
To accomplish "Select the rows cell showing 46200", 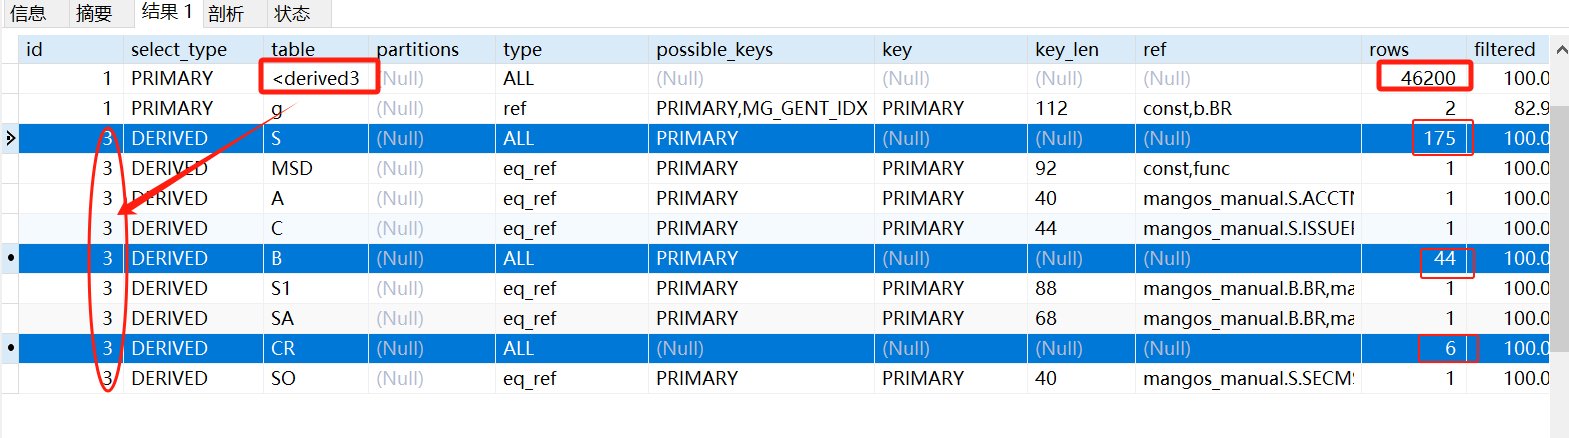I will [1426, 78].
